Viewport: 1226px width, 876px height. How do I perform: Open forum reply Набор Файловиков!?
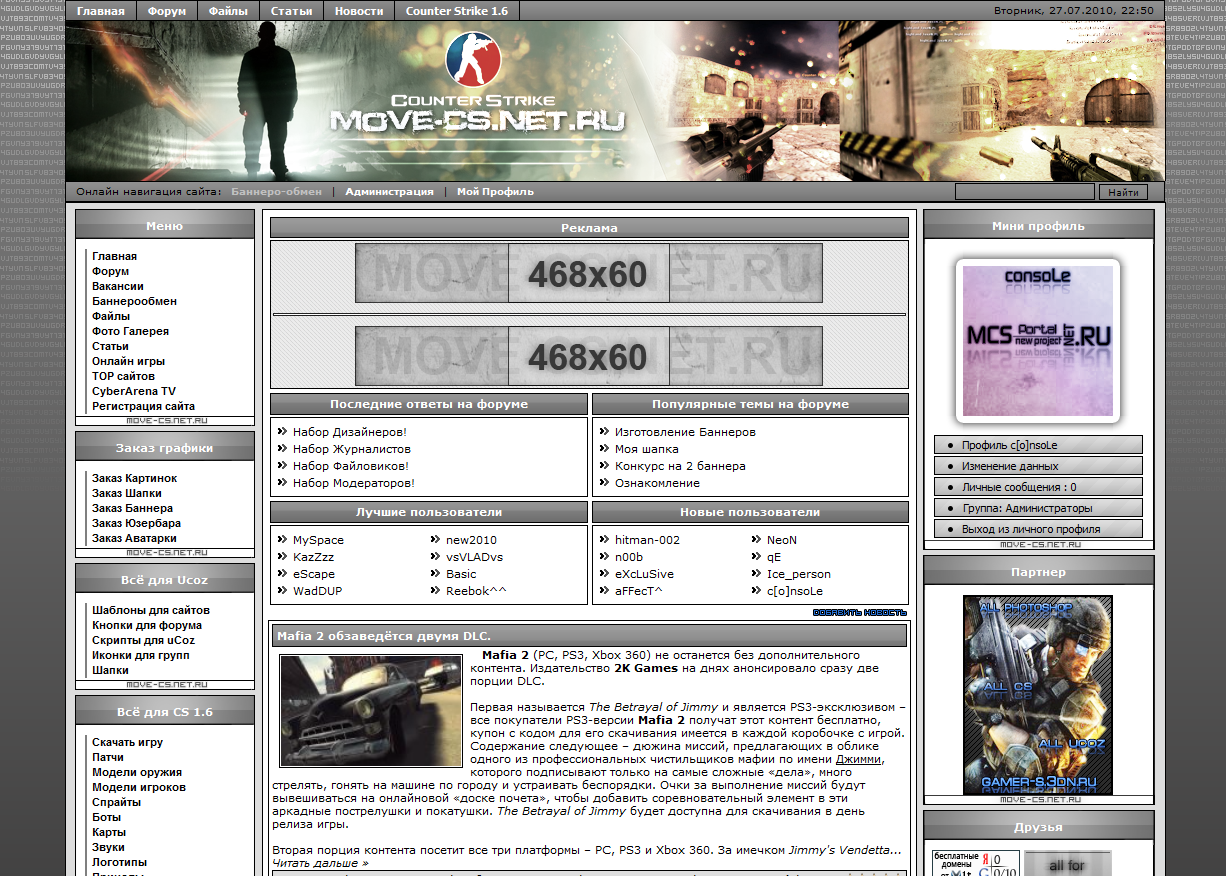(x=351, y=466)
